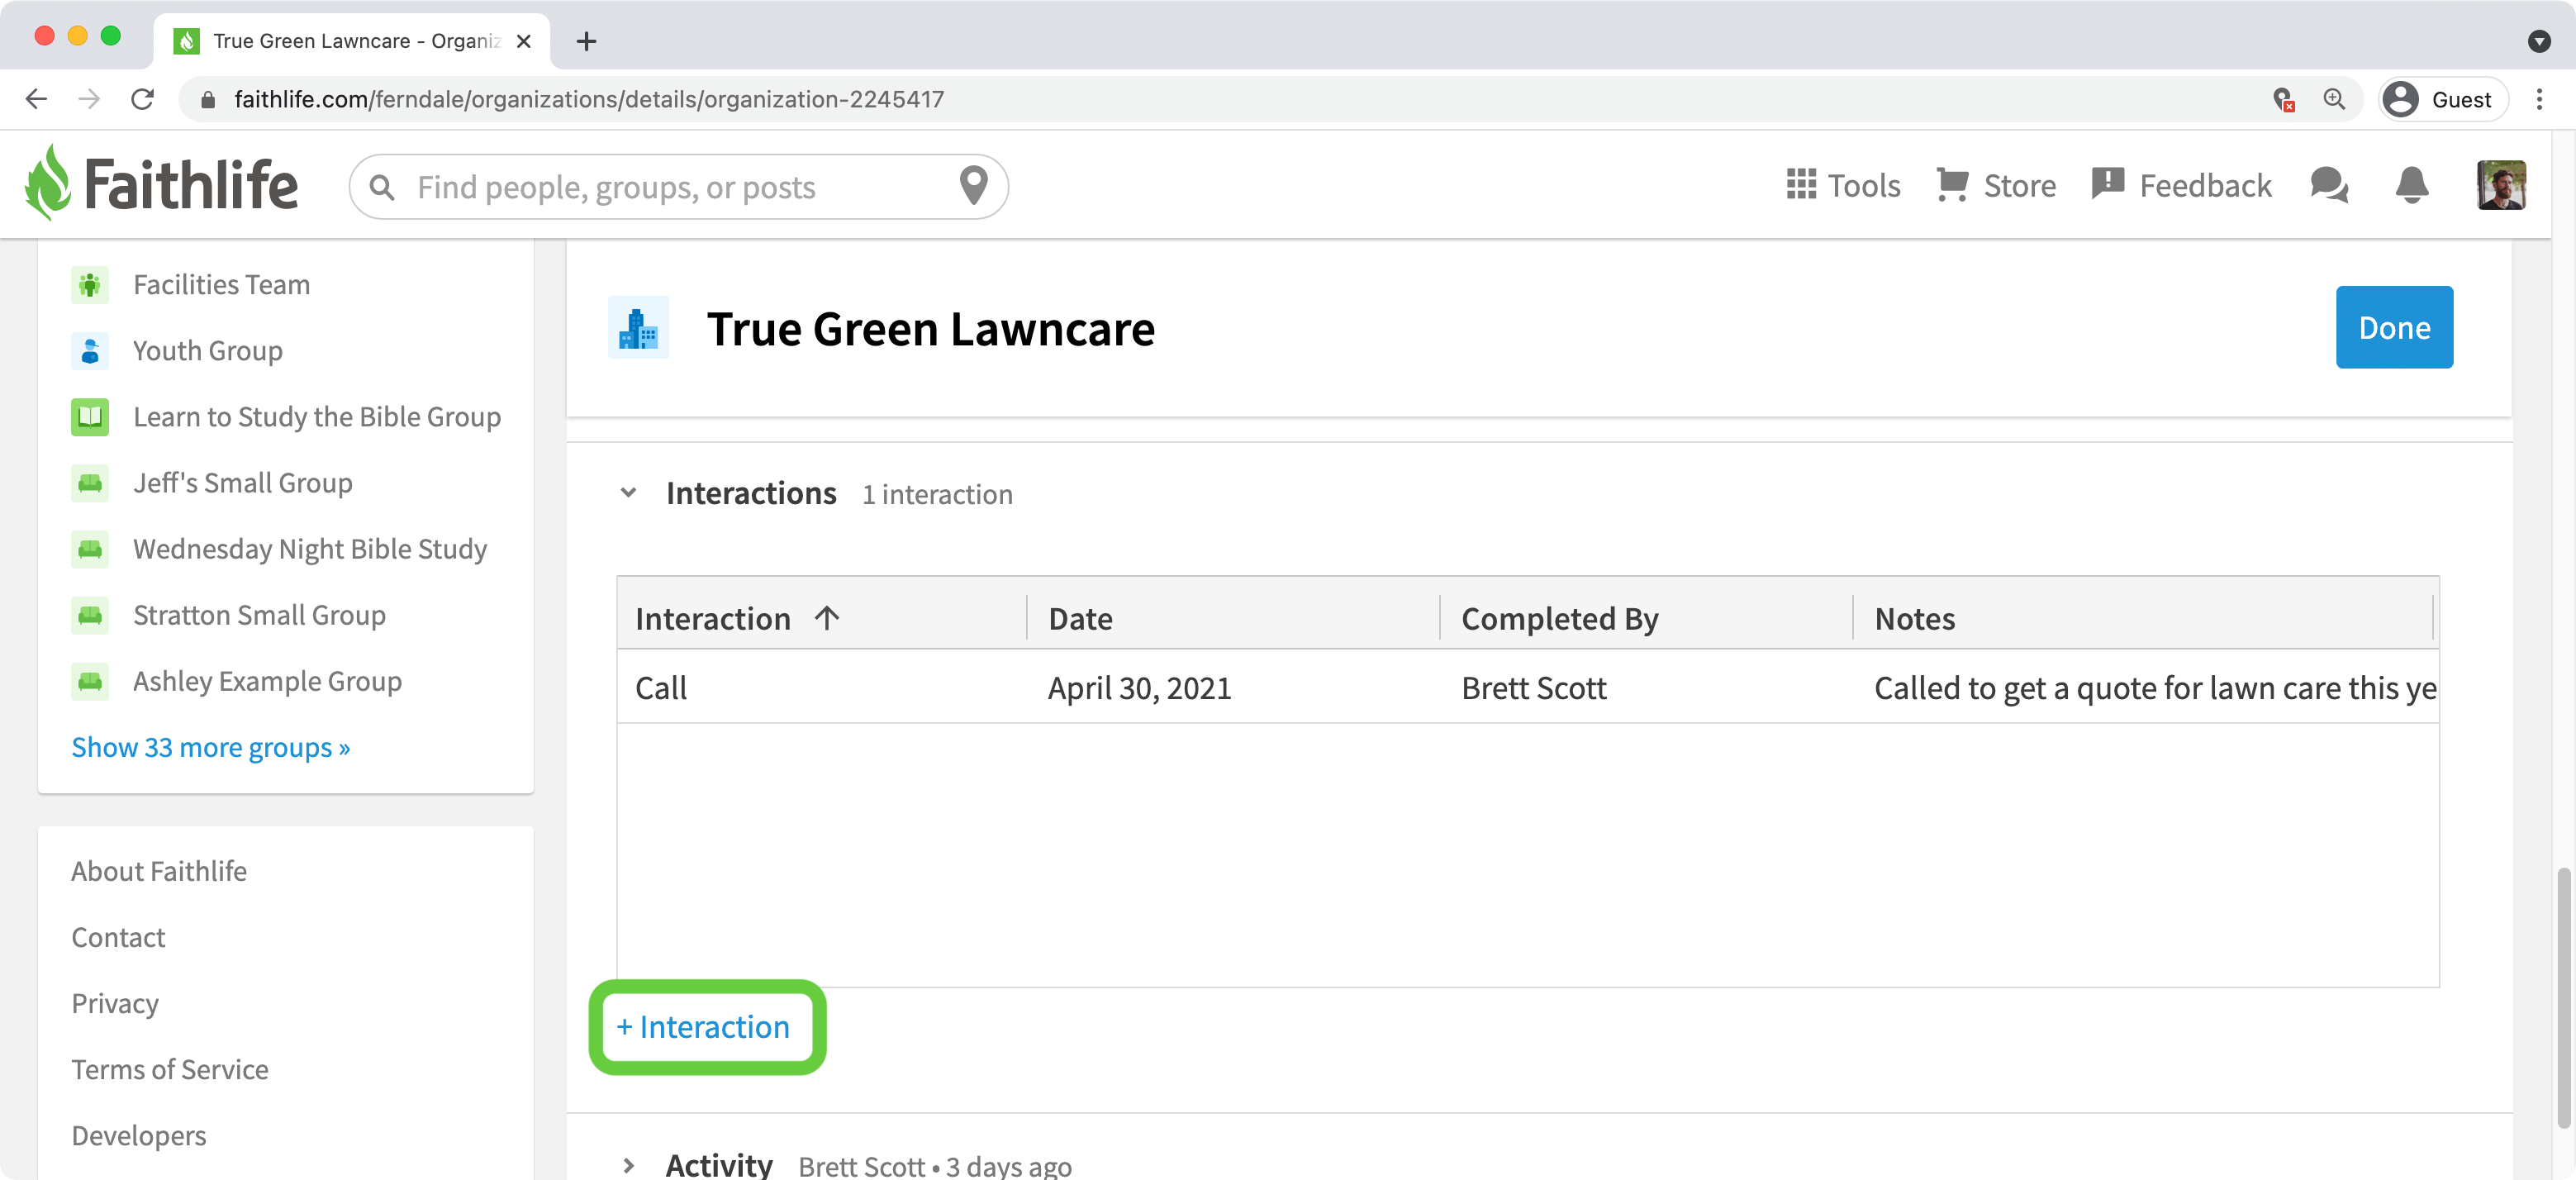Image resolution: width=2576 pixels, height=1180 pixels.
Task: Collapse the Interactions section
Action: (628, 493)
